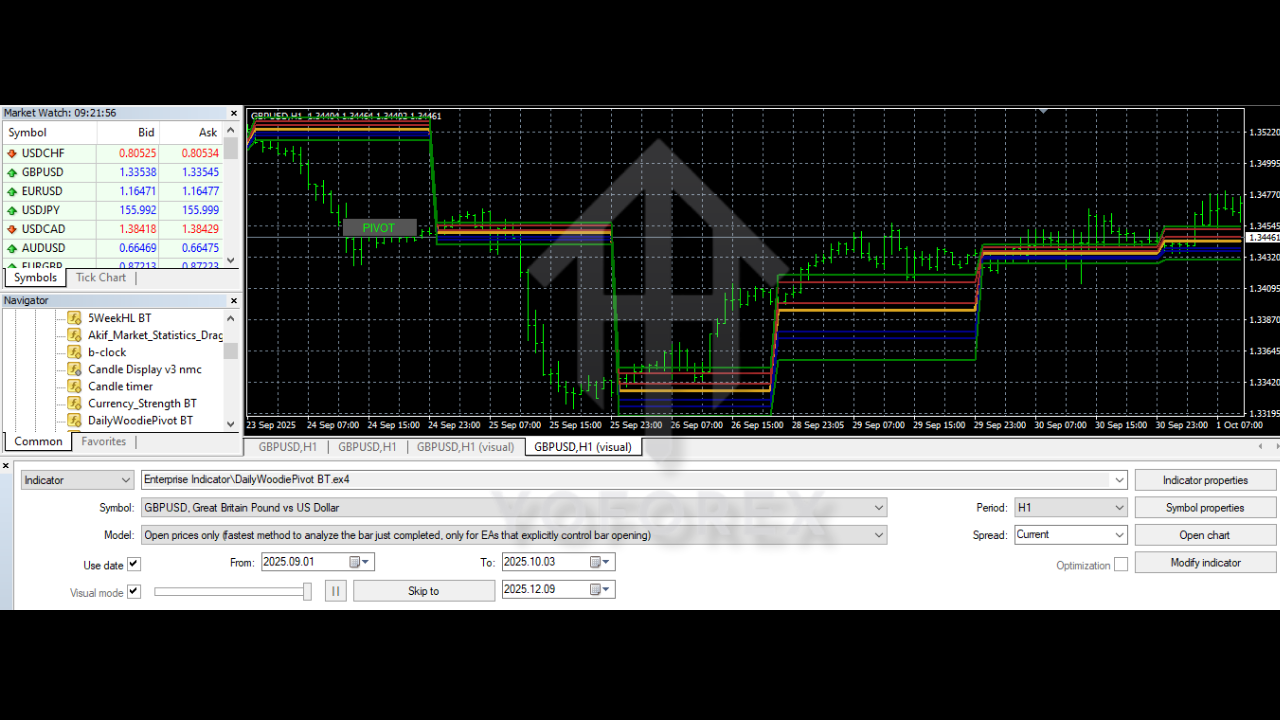
Task: Open the Favorites tab in Navigator
Action: point(103,441)
